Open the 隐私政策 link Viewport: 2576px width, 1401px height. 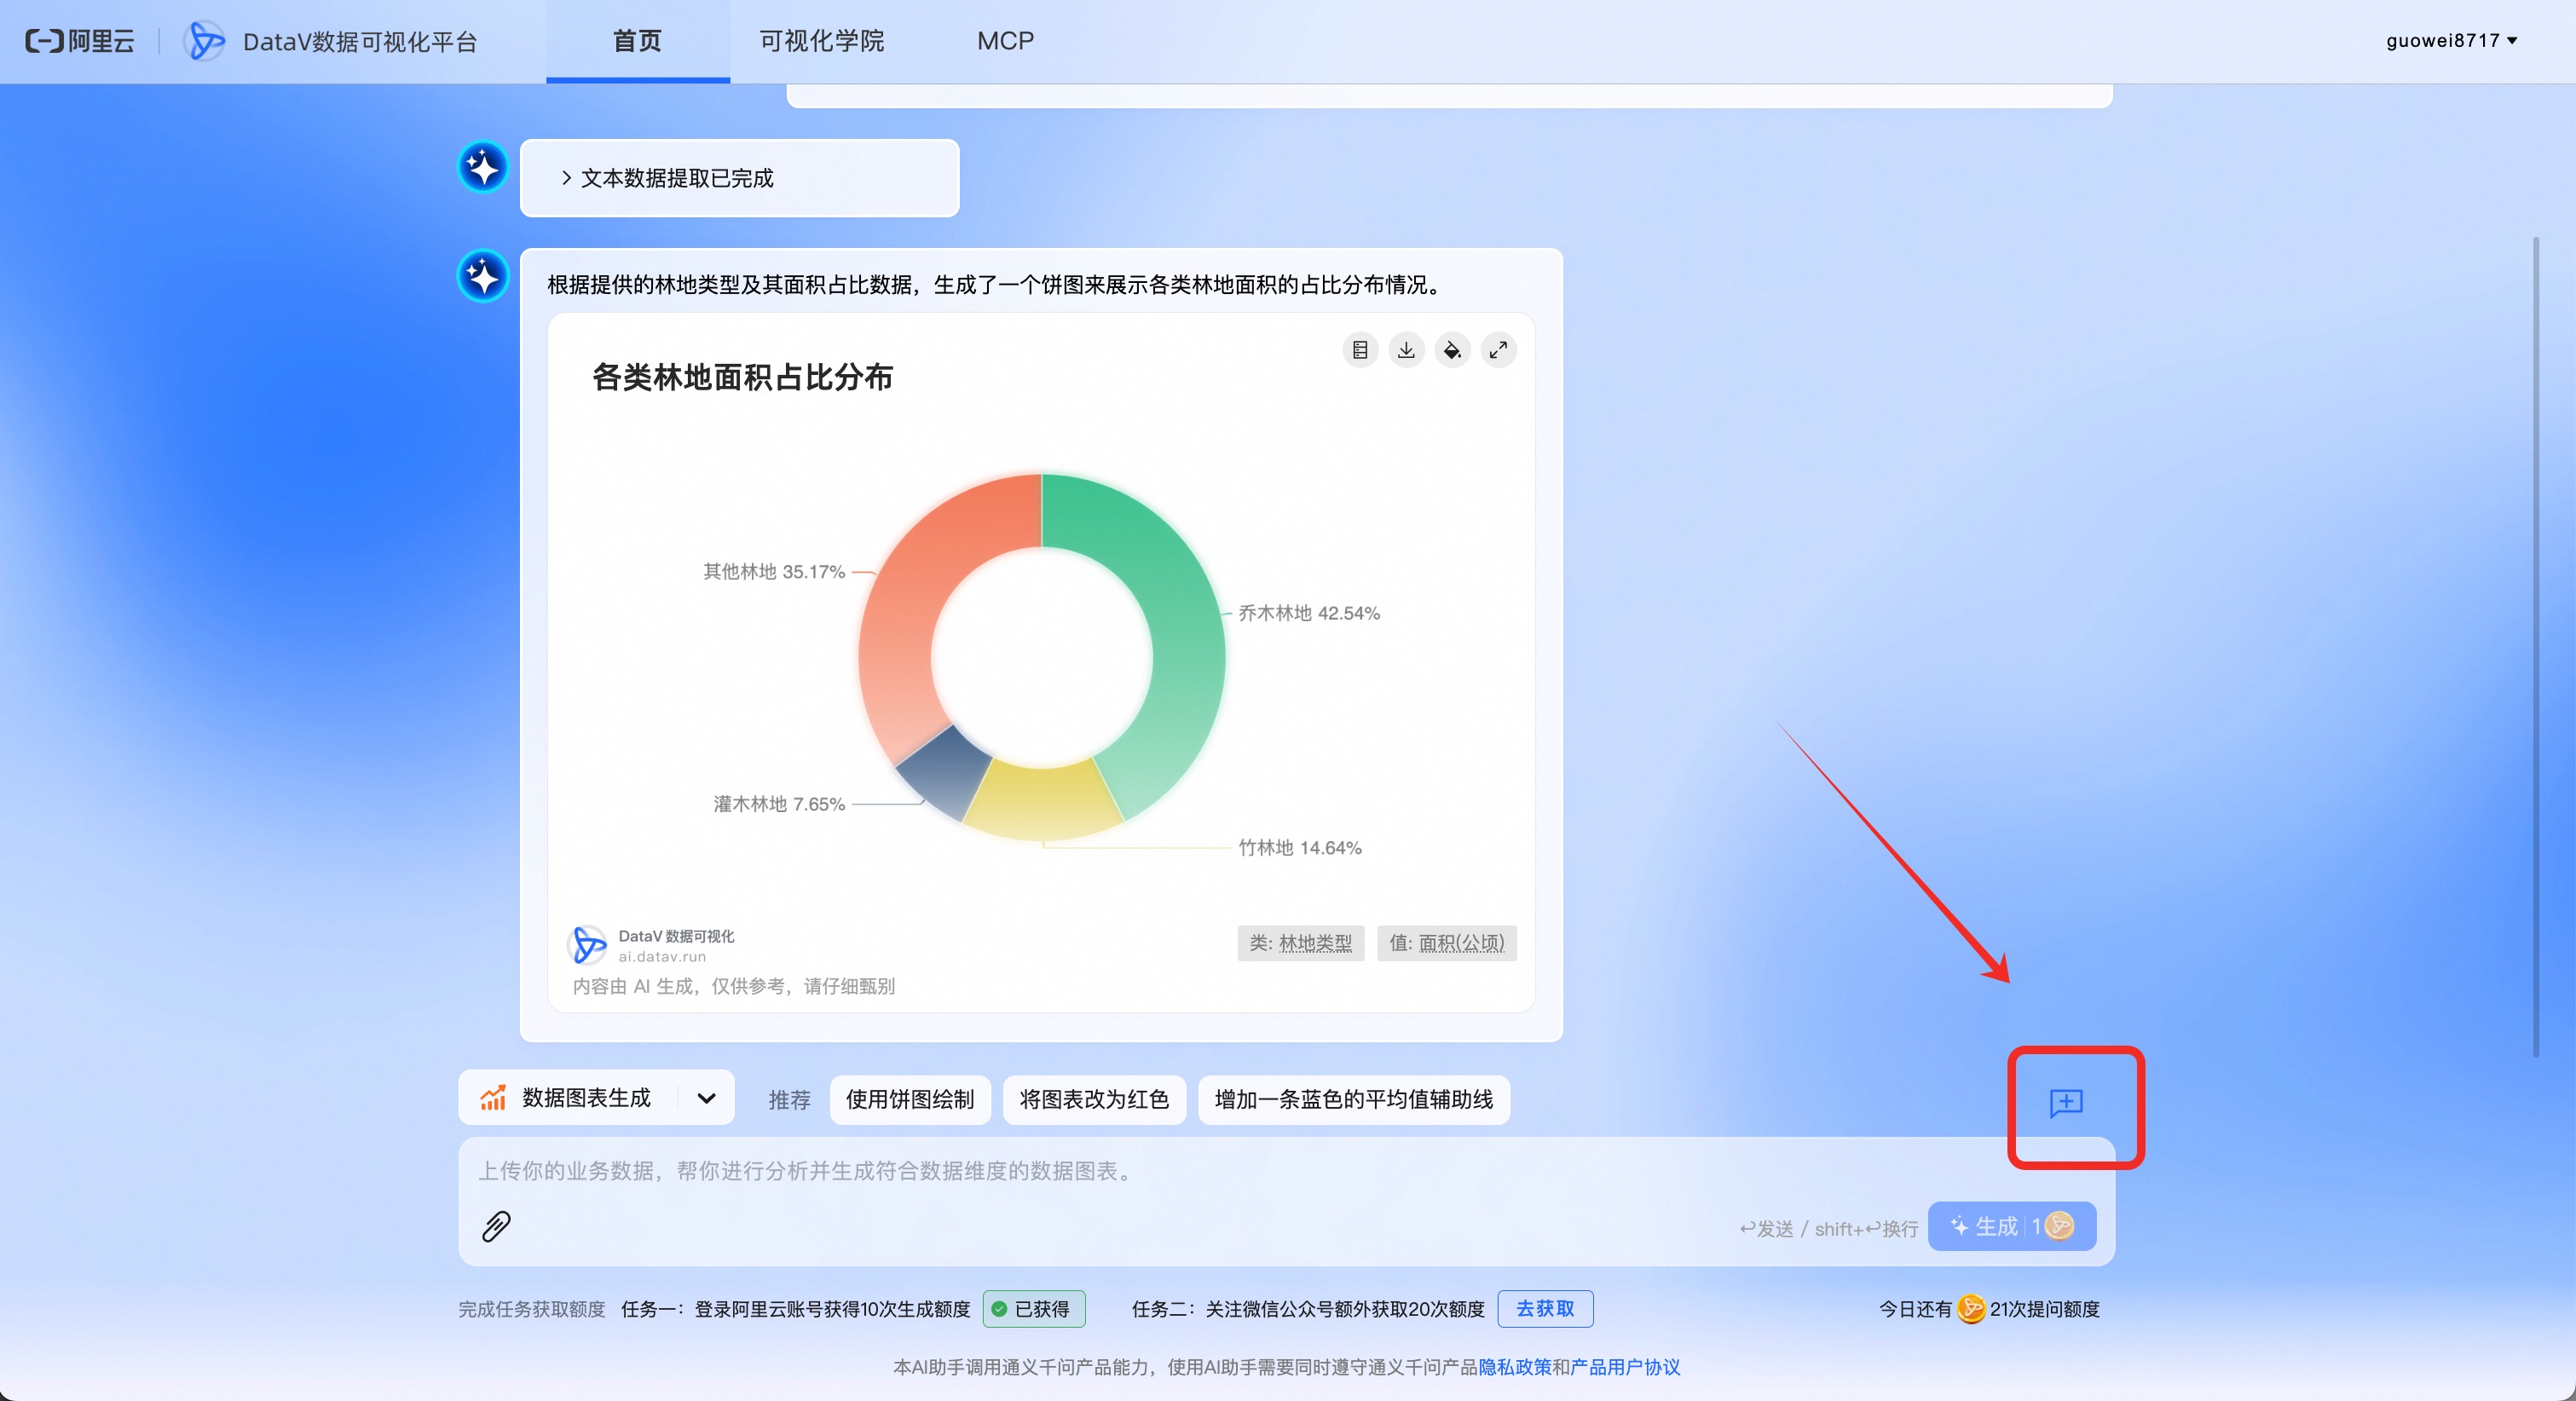coord(1514,1366)
